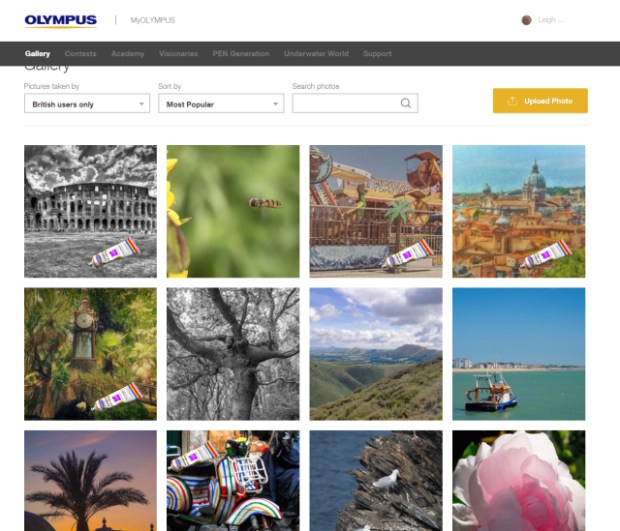Select the Gallery tab
Image resolution: width=620 pixels, height=531 pixels.
click(x=38, y=53)
